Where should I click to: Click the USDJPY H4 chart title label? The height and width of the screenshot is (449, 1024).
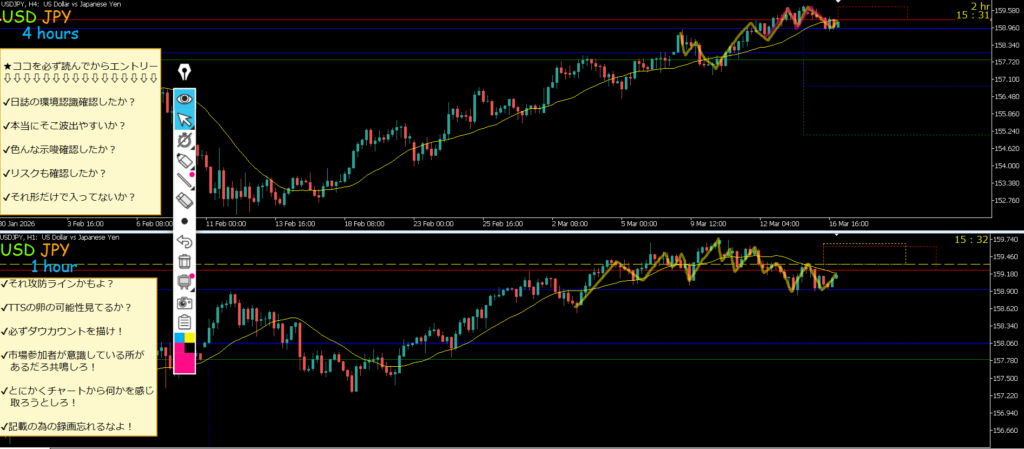point(60,6)
